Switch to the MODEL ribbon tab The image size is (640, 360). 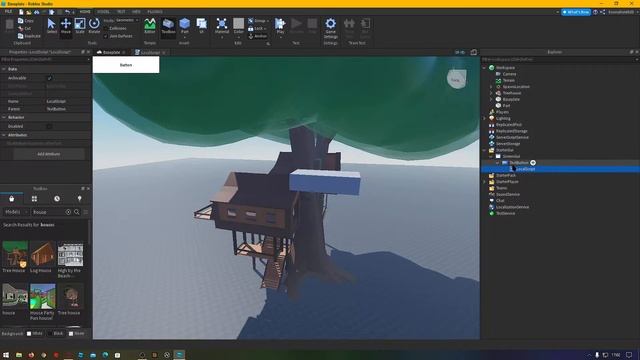coord(103,11)
